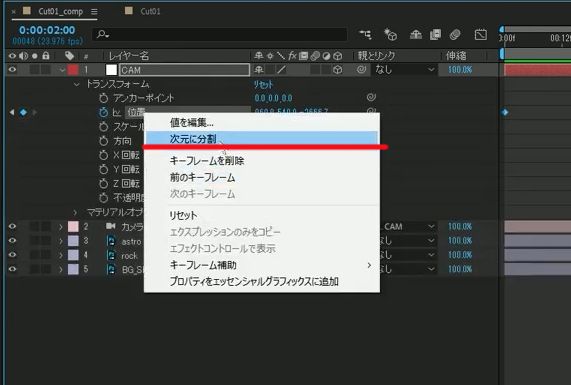Viewport: 571px width, 385px height.
Task: Enable the motion blur icon
Action: (x=455, y=35)
